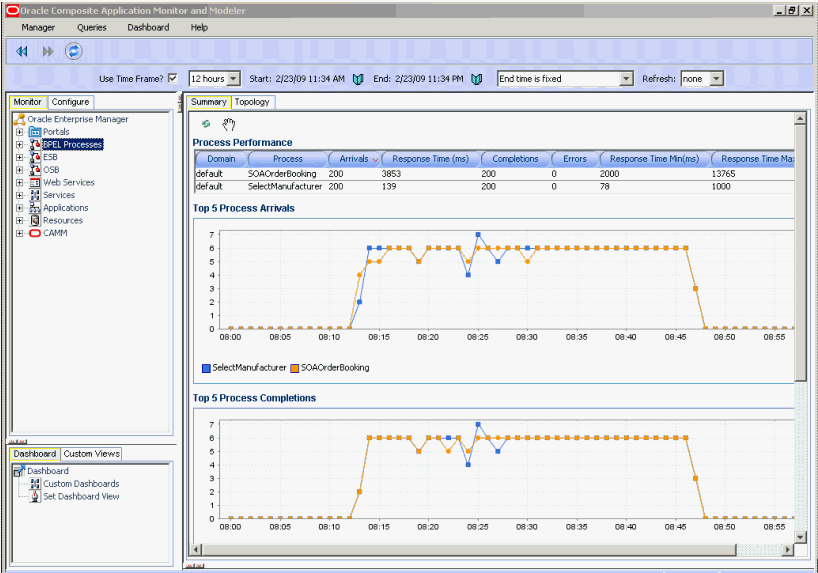Click the Set Dashboard View icon
The image size is (818, 573).
[x=35, y=496]
